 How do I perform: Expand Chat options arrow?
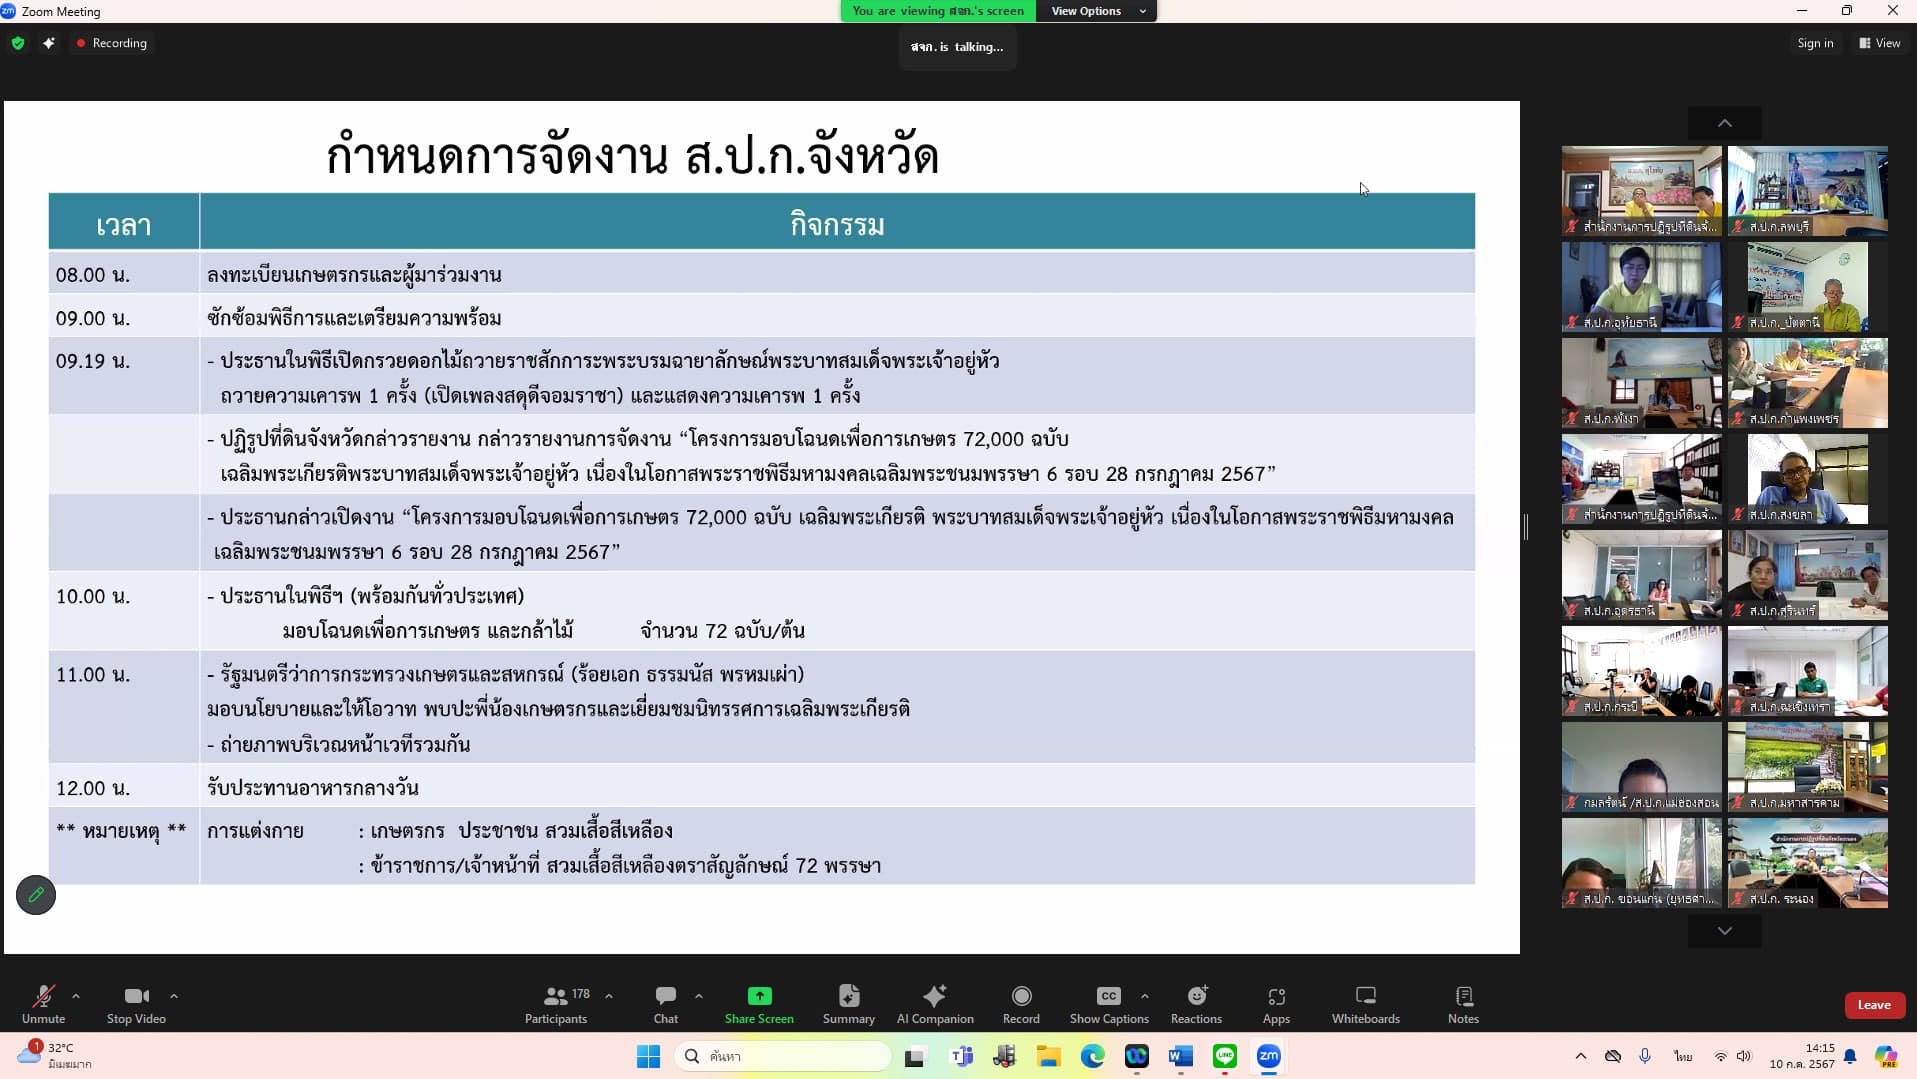point(699,996)
